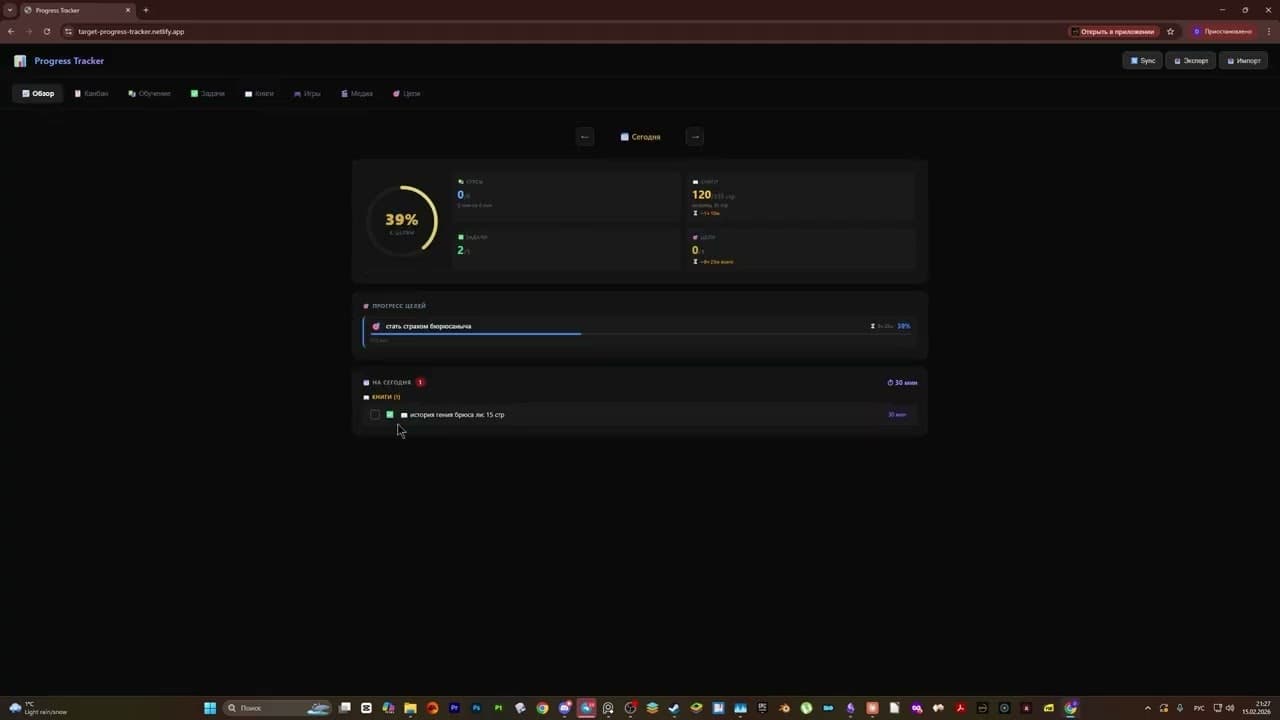
Task: Open the Progress Tracker app logo icon
Action: tap(20, 61)
